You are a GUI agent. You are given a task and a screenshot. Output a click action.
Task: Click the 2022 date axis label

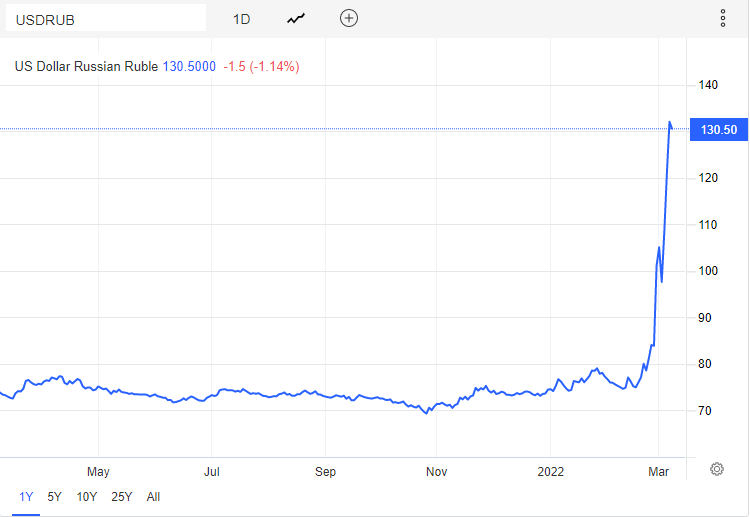click(551, 472)
